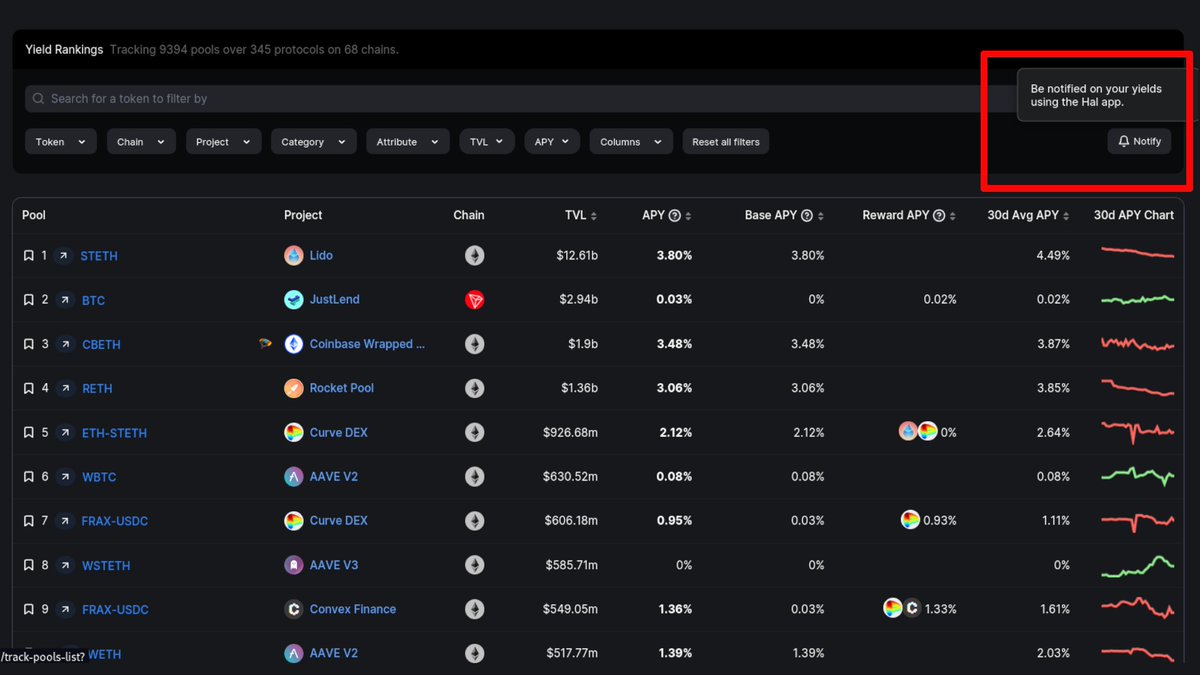Screen dimensions: 1200x675
Task: Click the AAVE V3 project logo
Action: point(293,565)
